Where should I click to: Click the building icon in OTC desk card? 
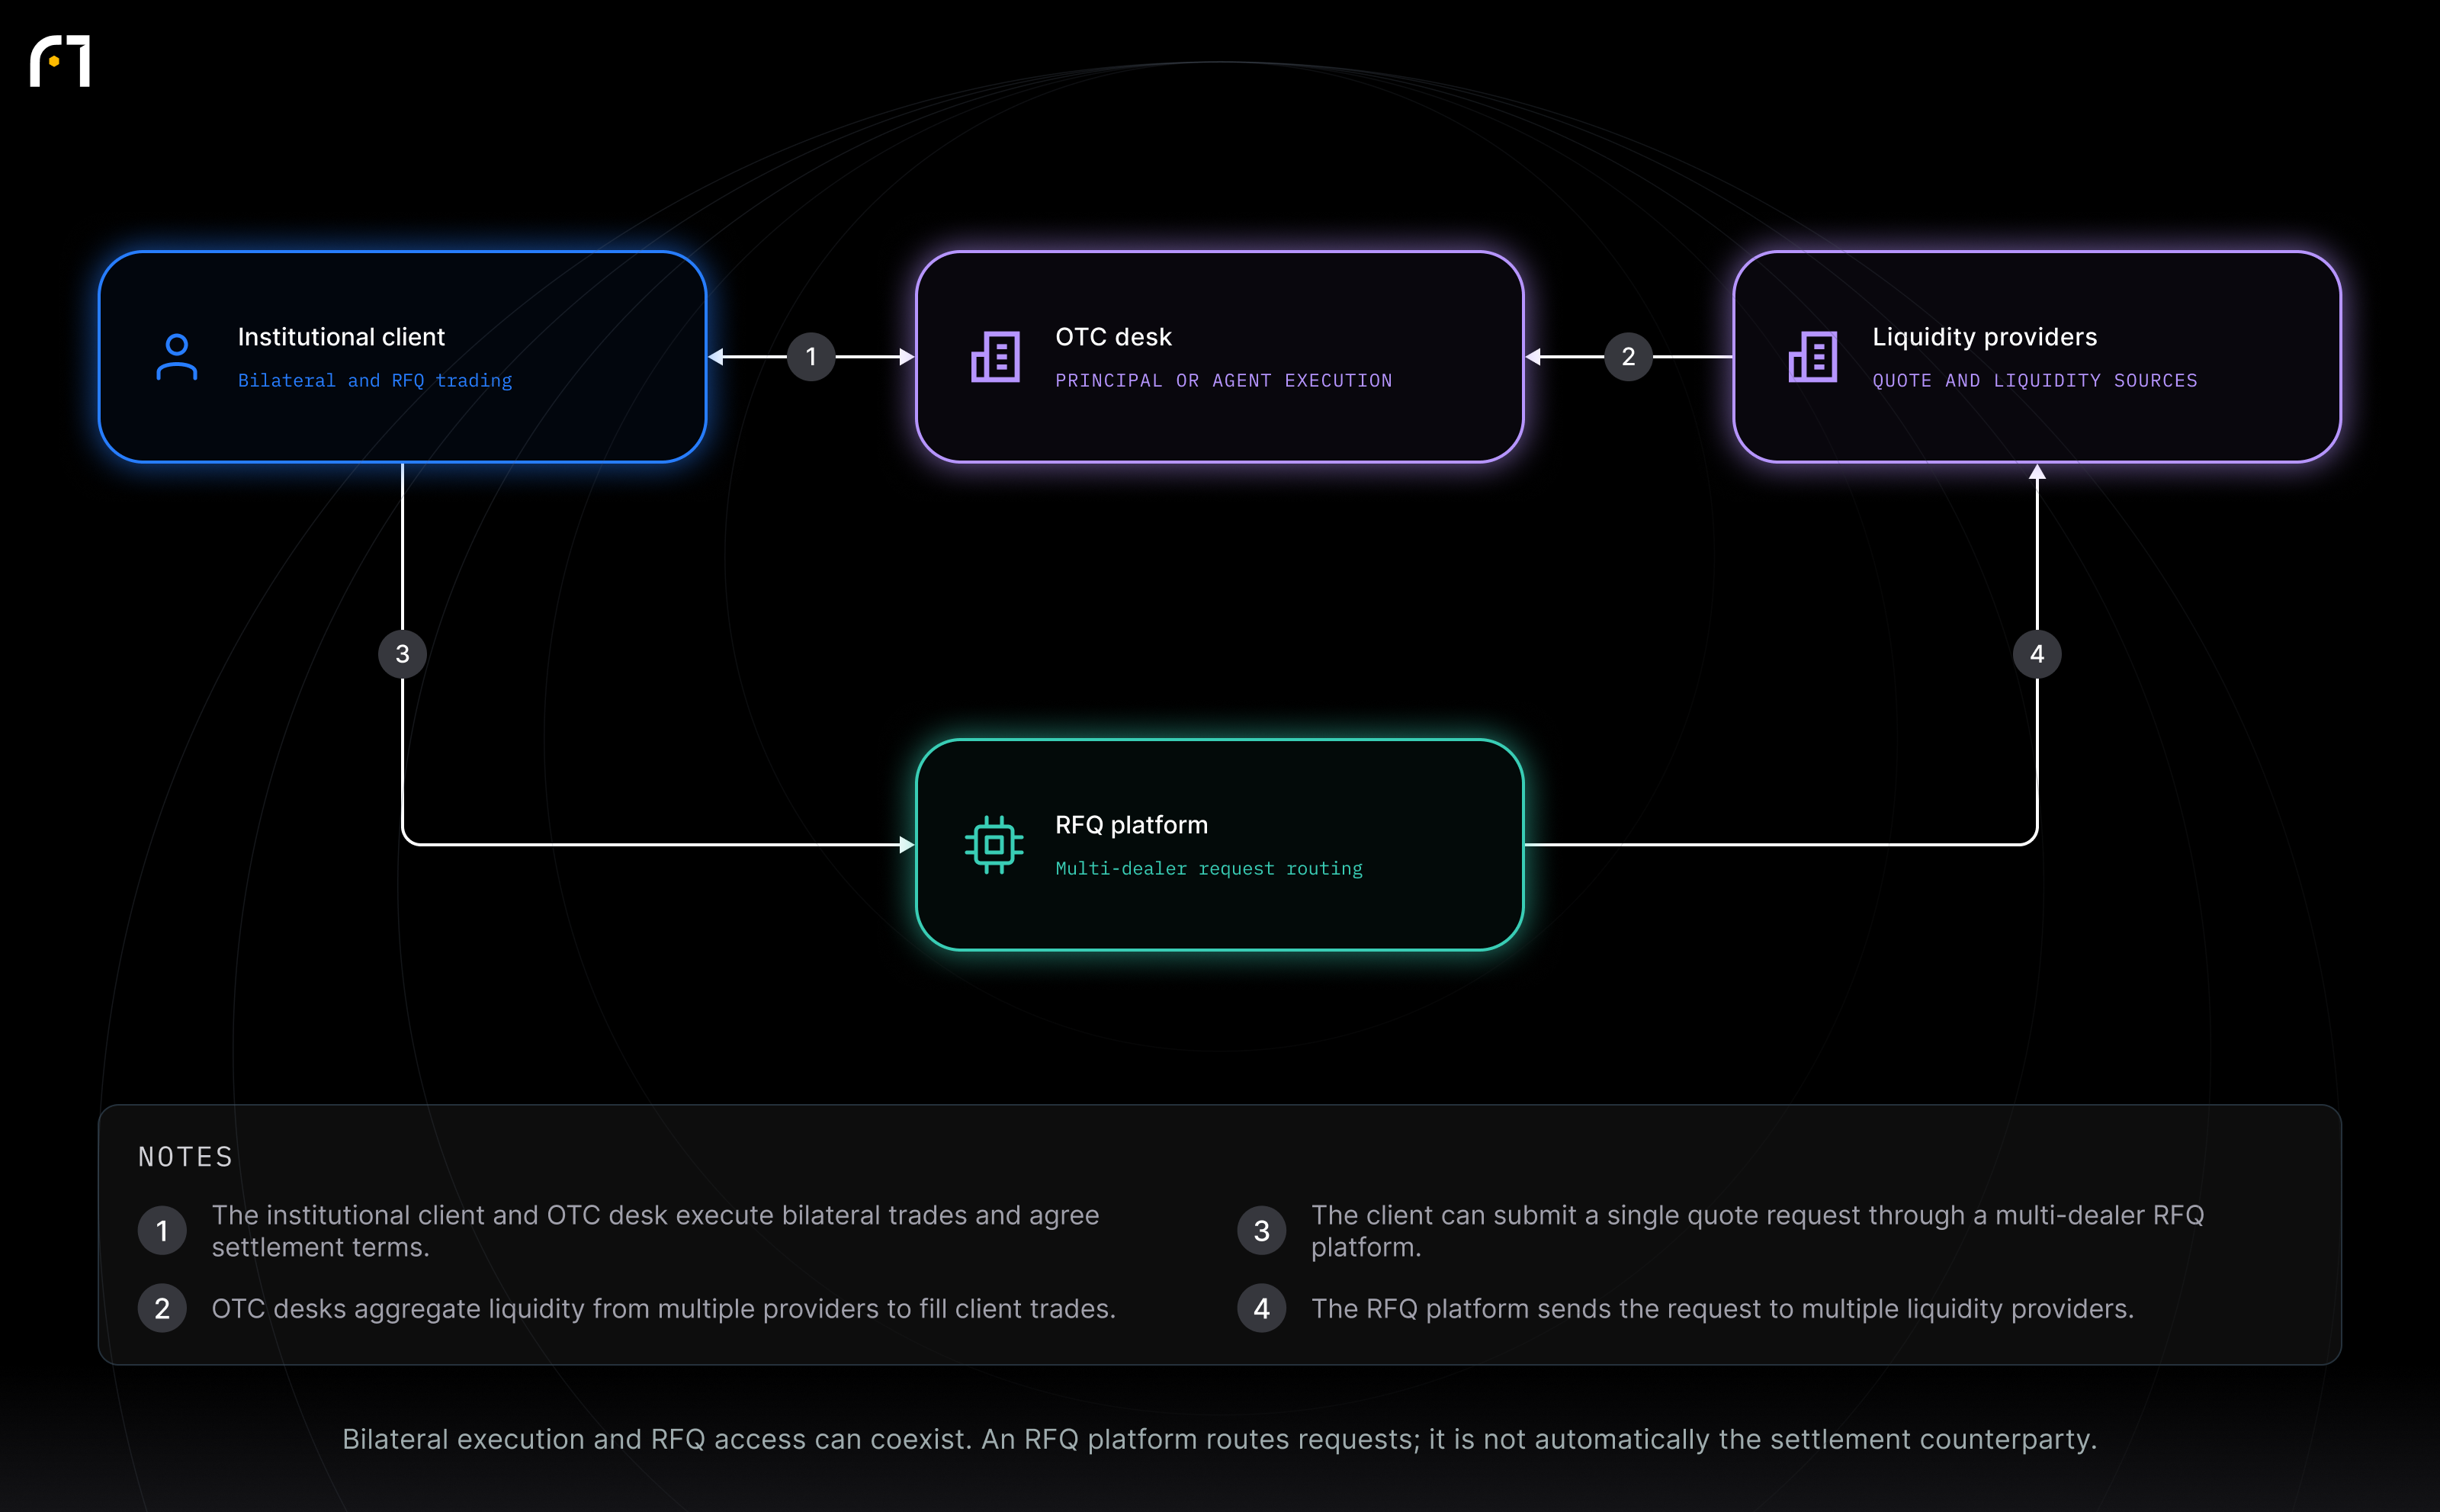pyautogui.click(x=995, y=357)
